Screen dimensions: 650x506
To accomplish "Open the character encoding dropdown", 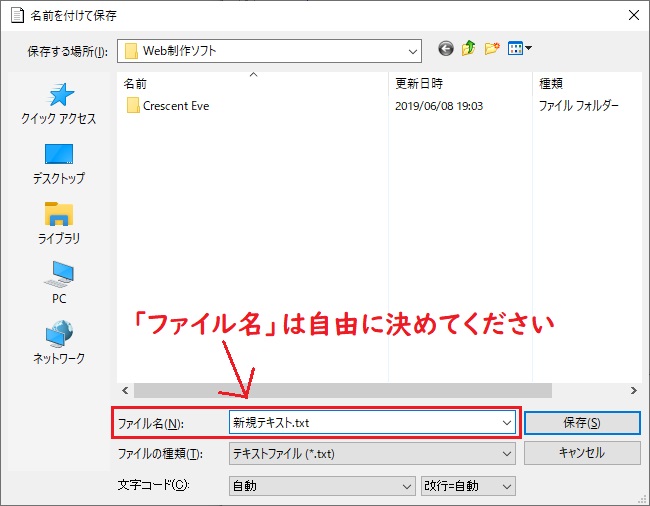I will click(x=406, y=486).
